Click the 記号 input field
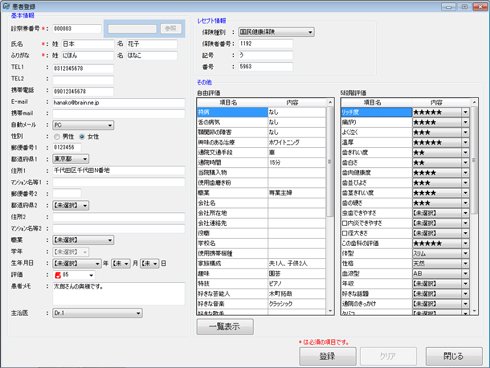Viewport: 490px width, 368px height. pyautogui.click(x=265, y=55)
